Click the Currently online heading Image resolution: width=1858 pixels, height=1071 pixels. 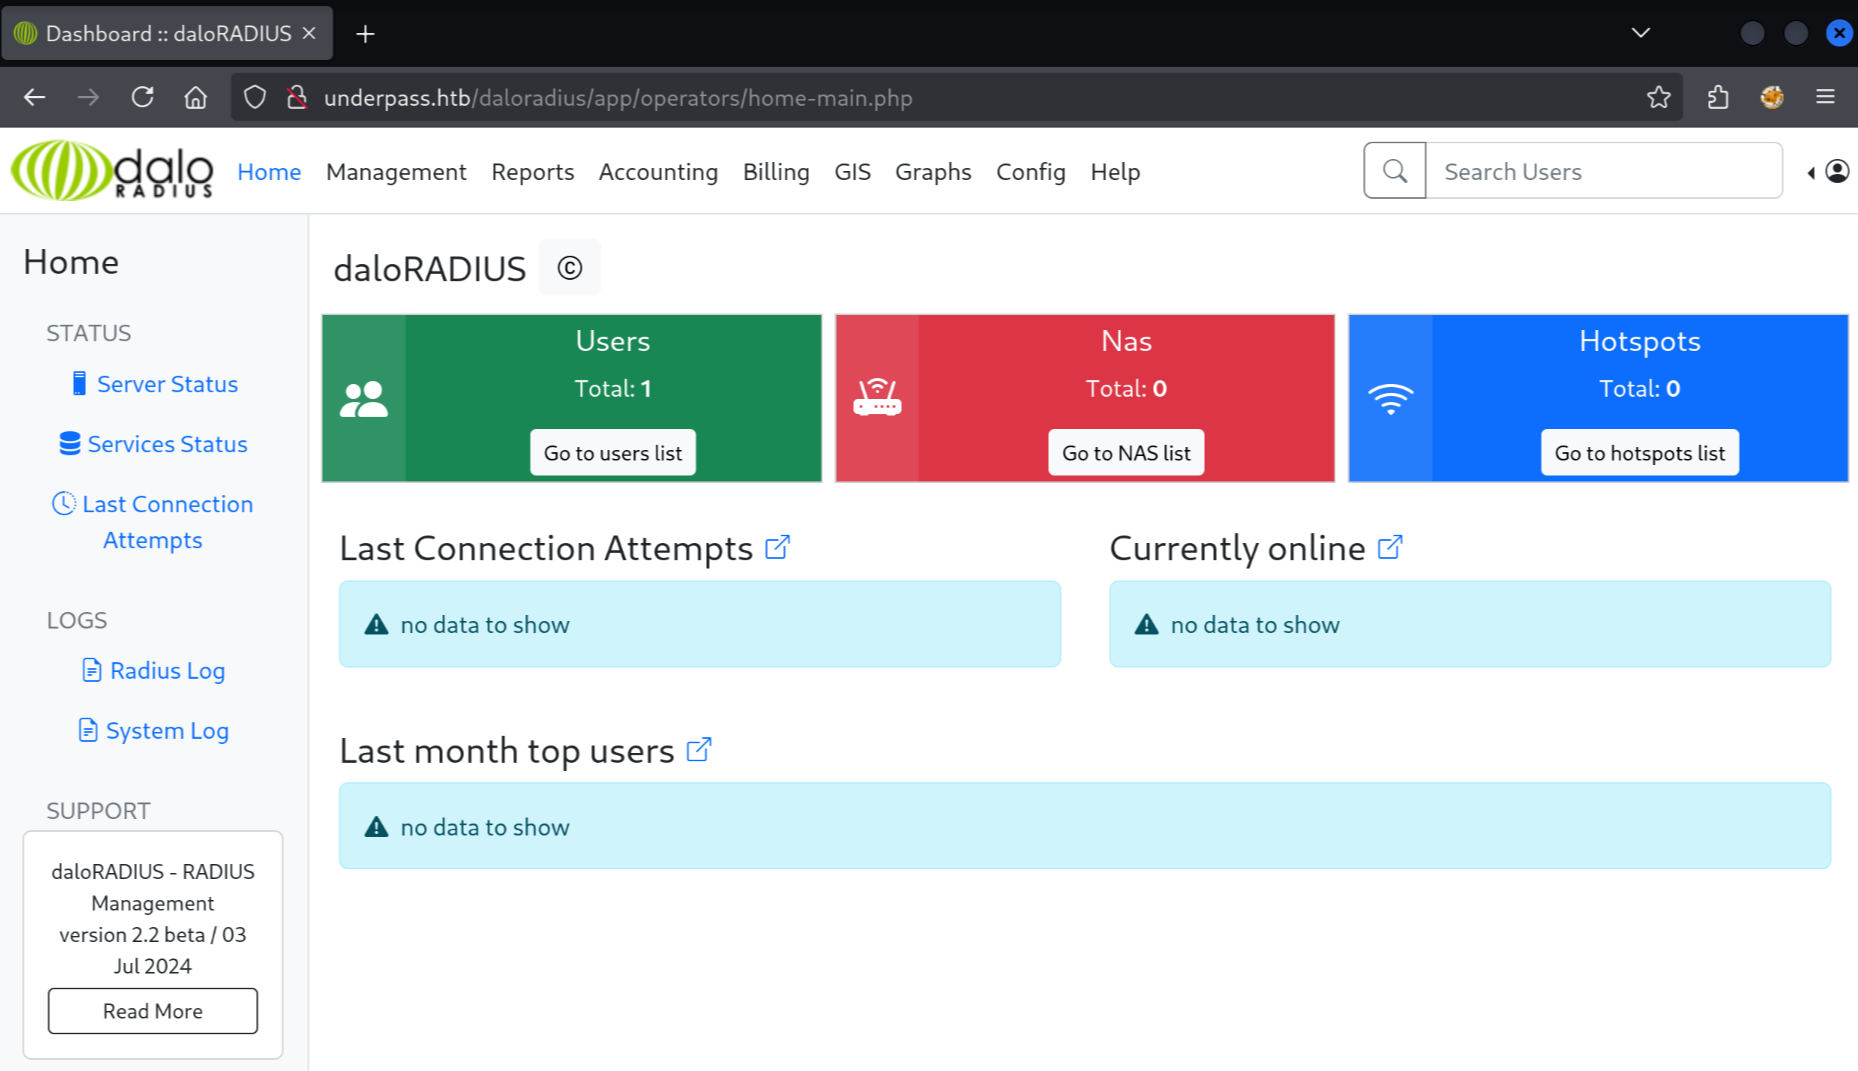[x=1237, y=548]
